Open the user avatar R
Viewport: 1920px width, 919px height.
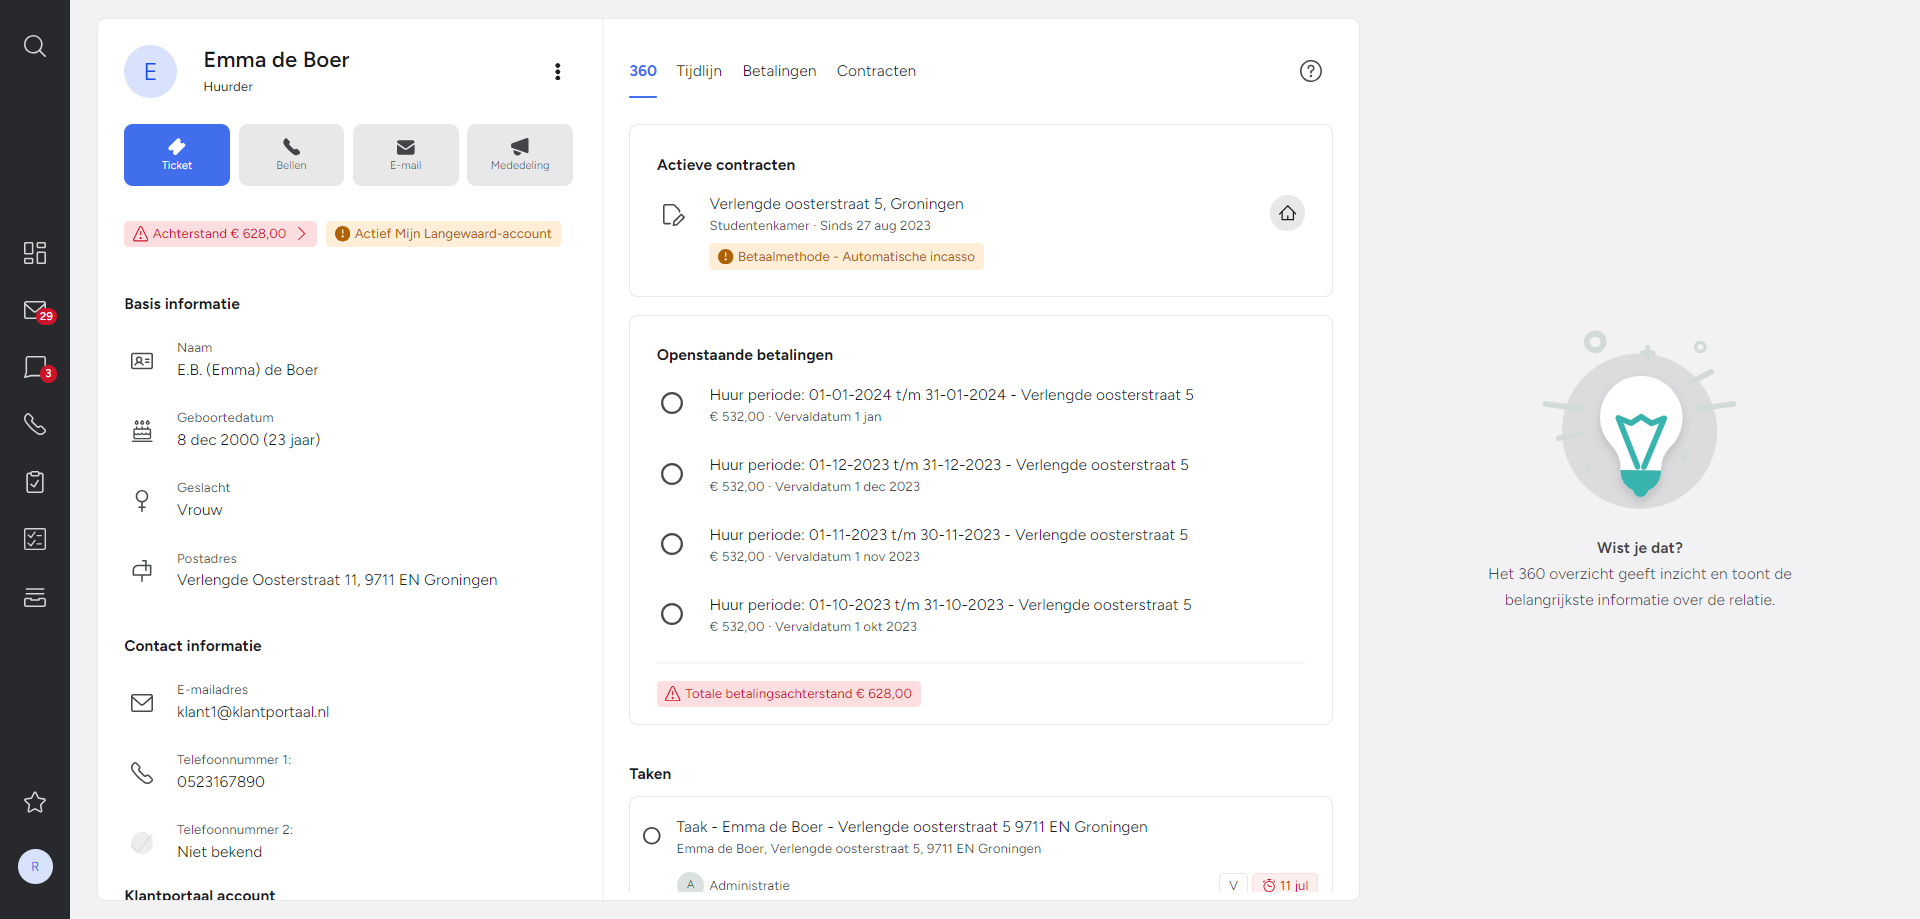point(35,867)
